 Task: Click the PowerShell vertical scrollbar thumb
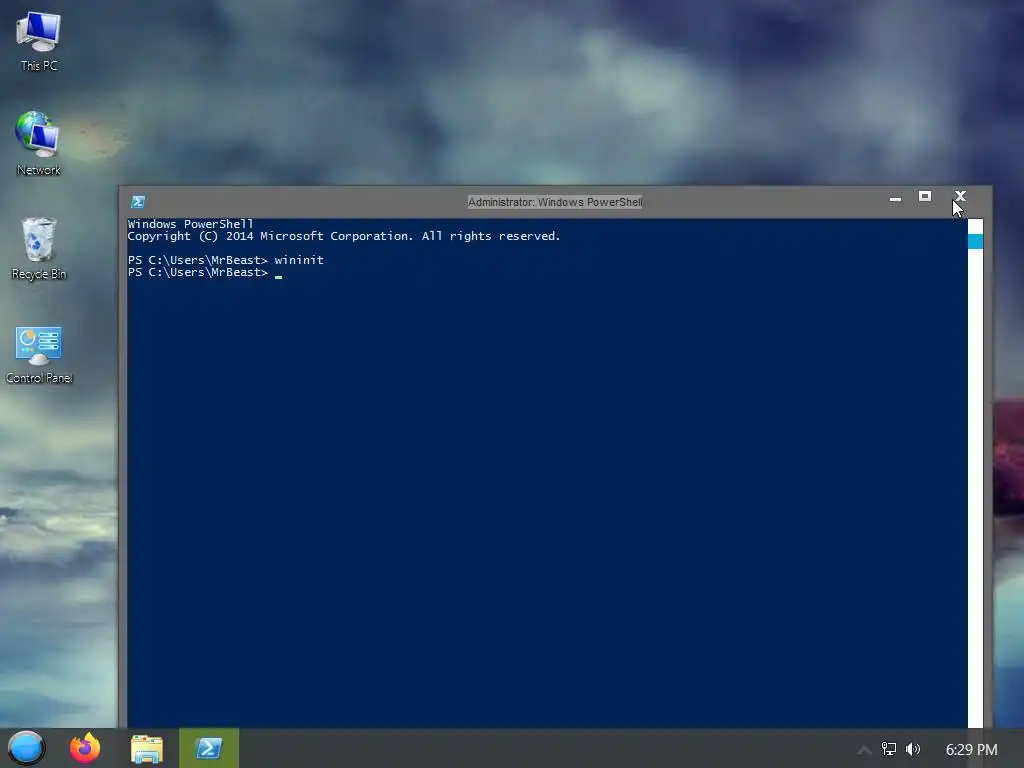click(975, 241)
